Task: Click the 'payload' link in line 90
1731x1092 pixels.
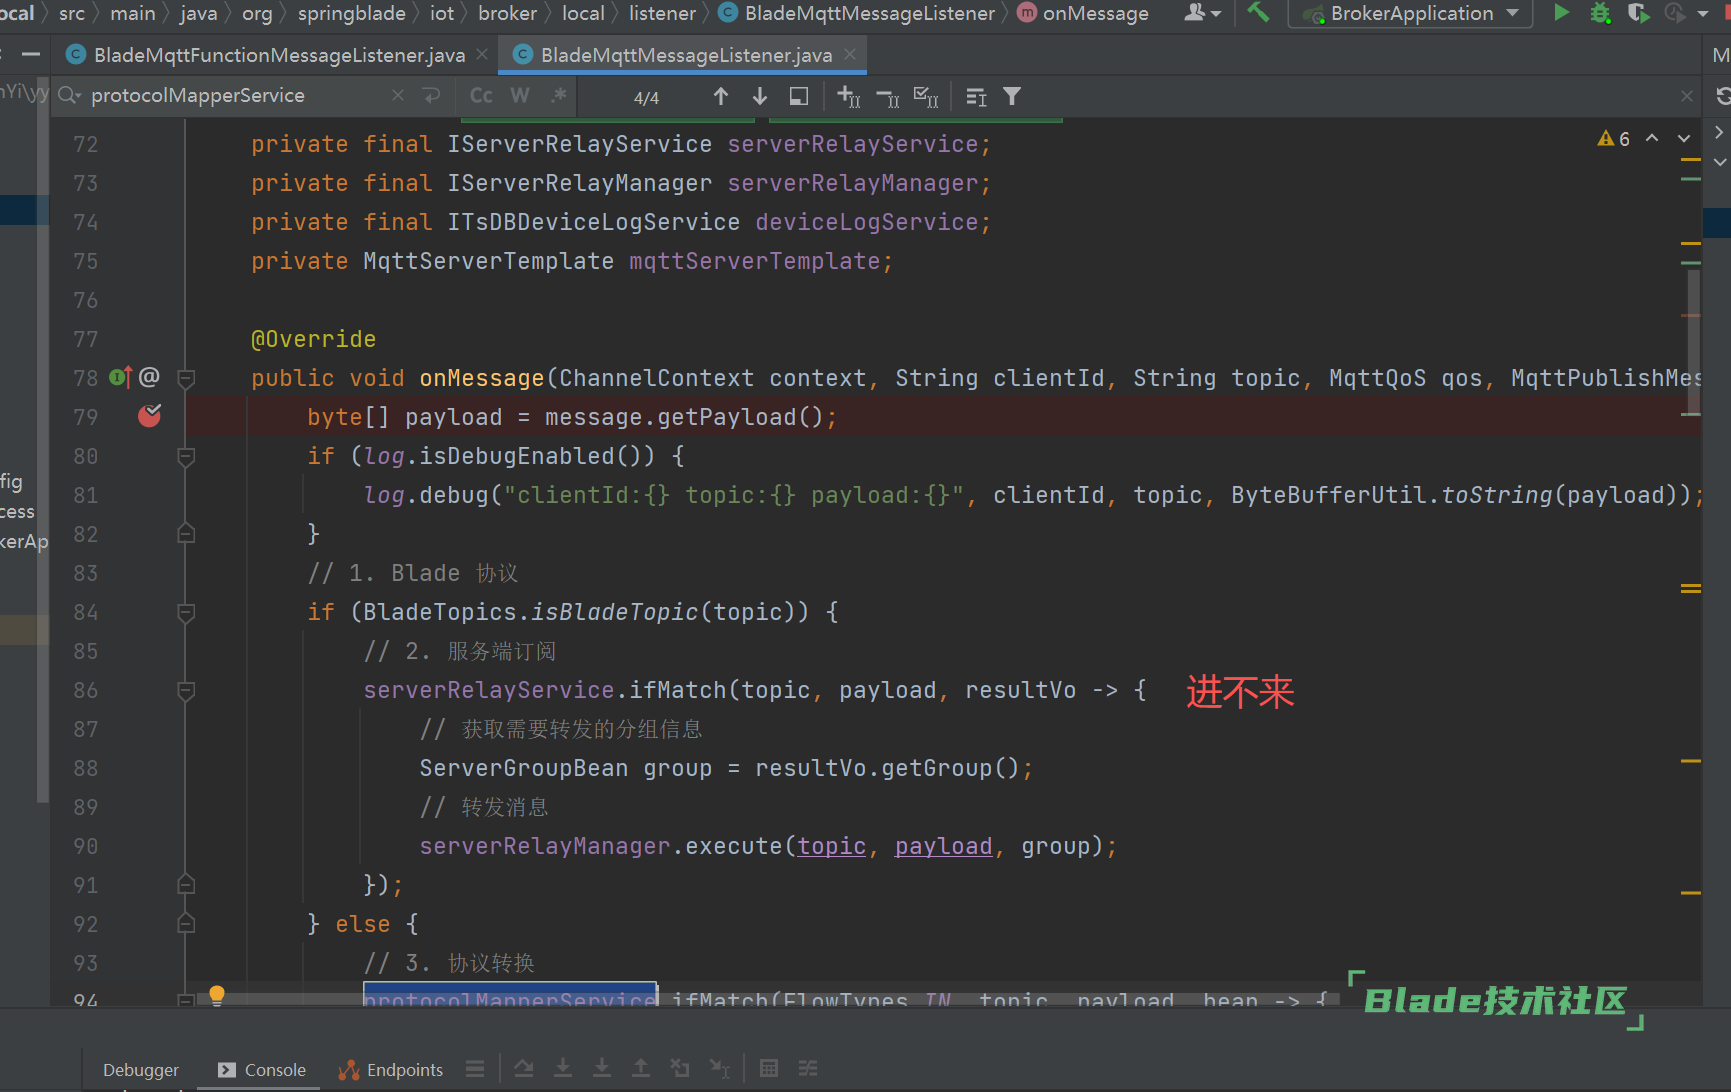Action: tap(943, 846)
